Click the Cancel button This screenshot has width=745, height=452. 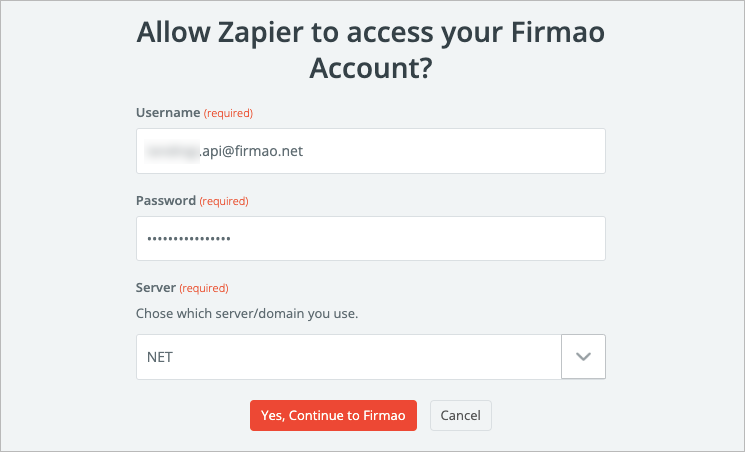(x=461, y=415)
